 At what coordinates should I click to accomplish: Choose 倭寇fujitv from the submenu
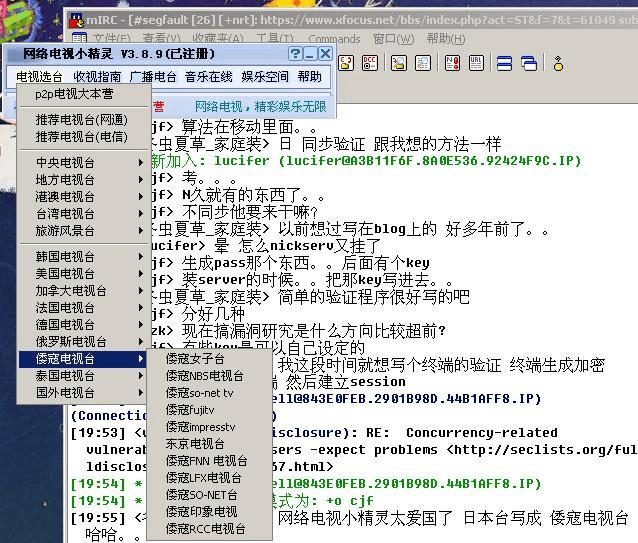210,410
